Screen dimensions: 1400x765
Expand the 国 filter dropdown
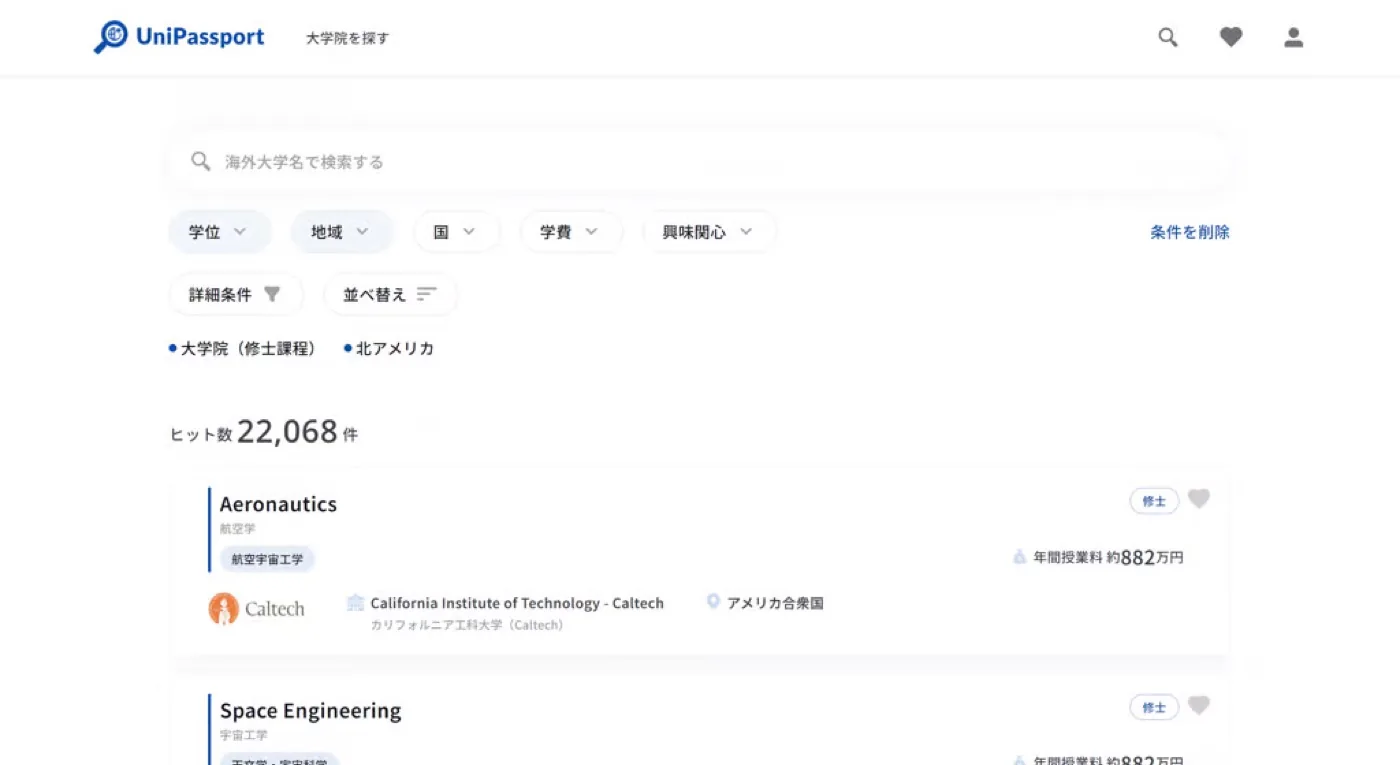456,232
